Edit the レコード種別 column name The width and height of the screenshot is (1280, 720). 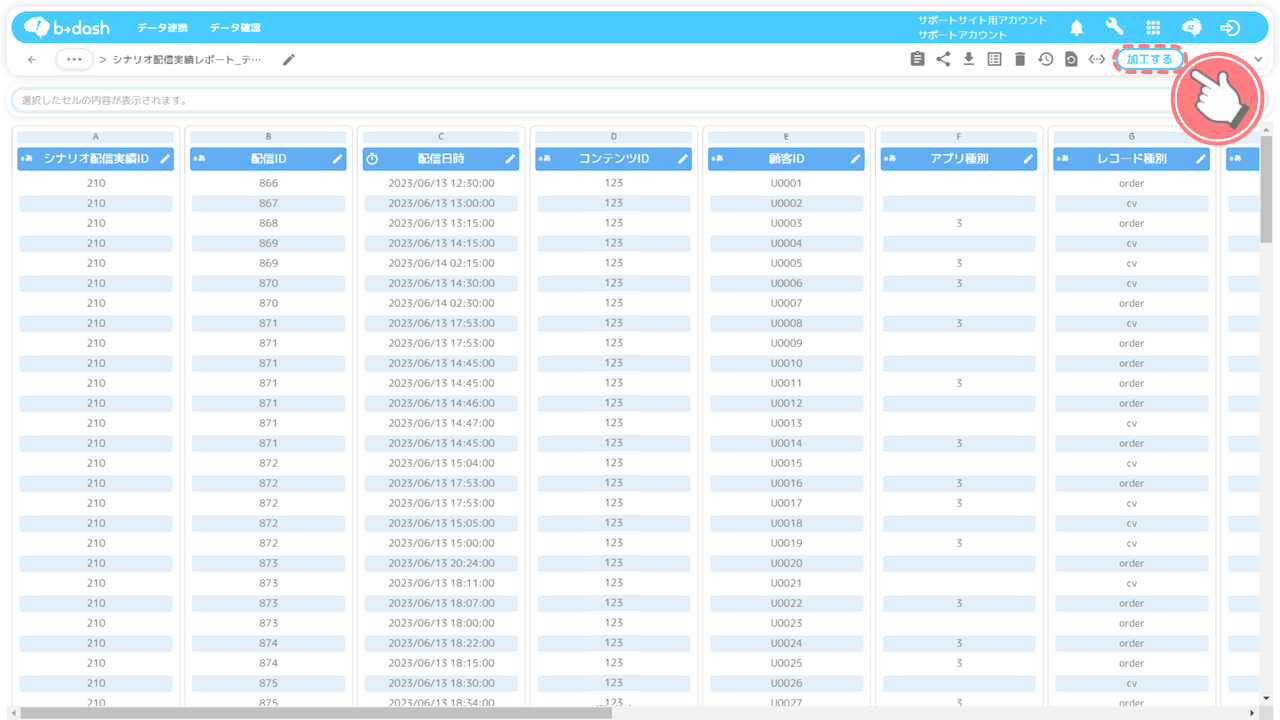[1201, 158]
